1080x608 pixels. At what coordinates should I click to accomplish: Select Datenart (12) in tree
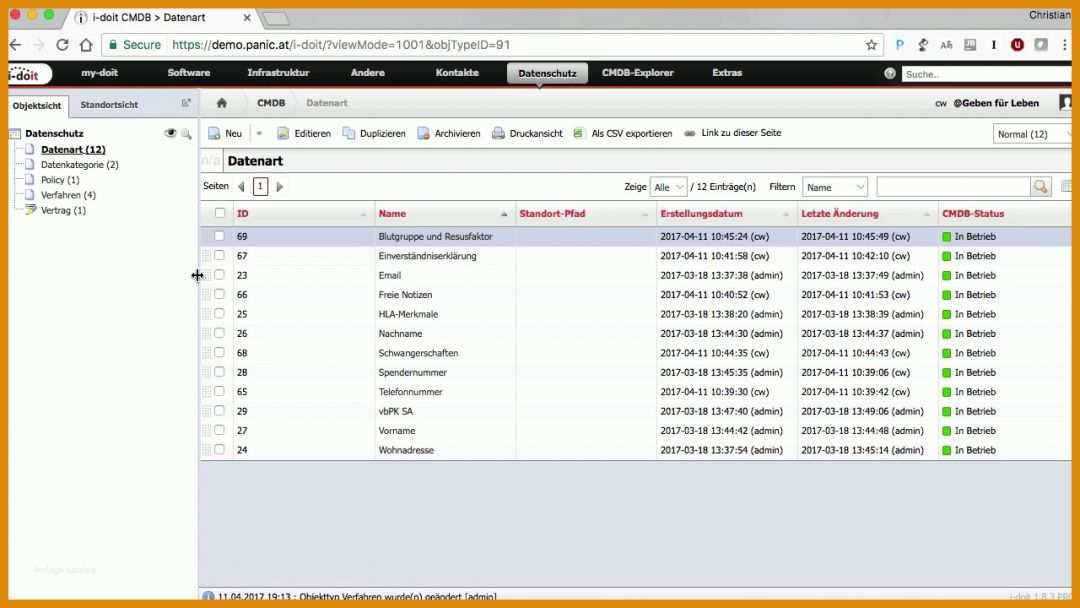(x=73, y=149)
